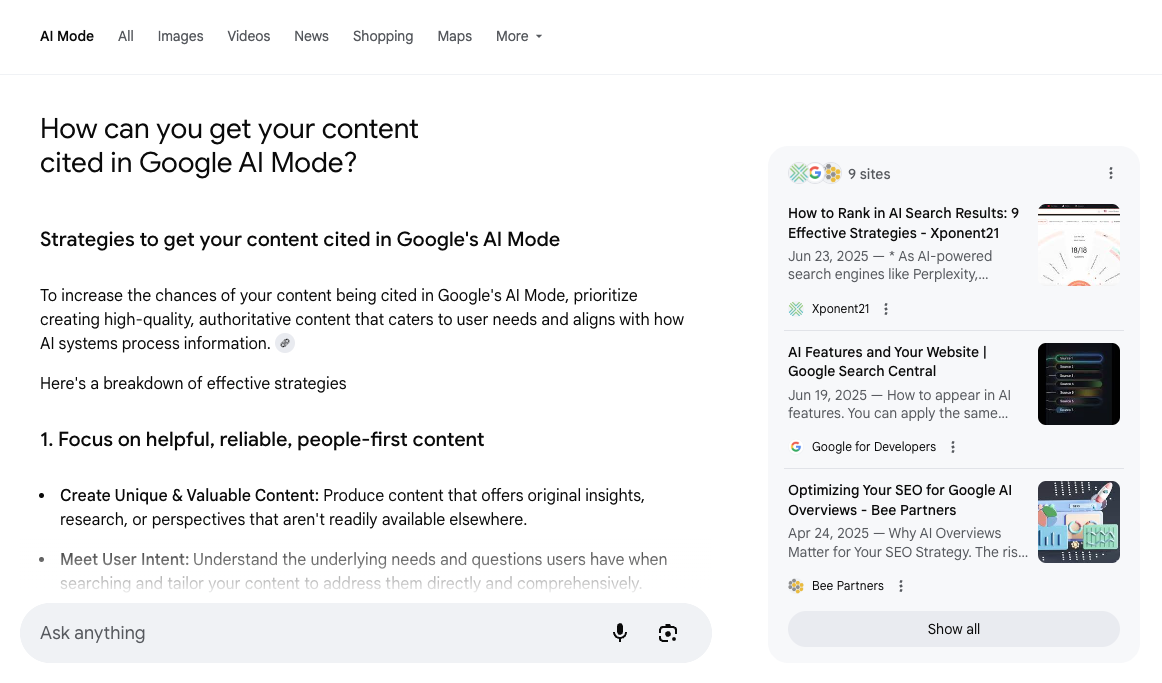Switch to the All tab
Viewport: 1162px width, 683px height.
pos(126,36)
